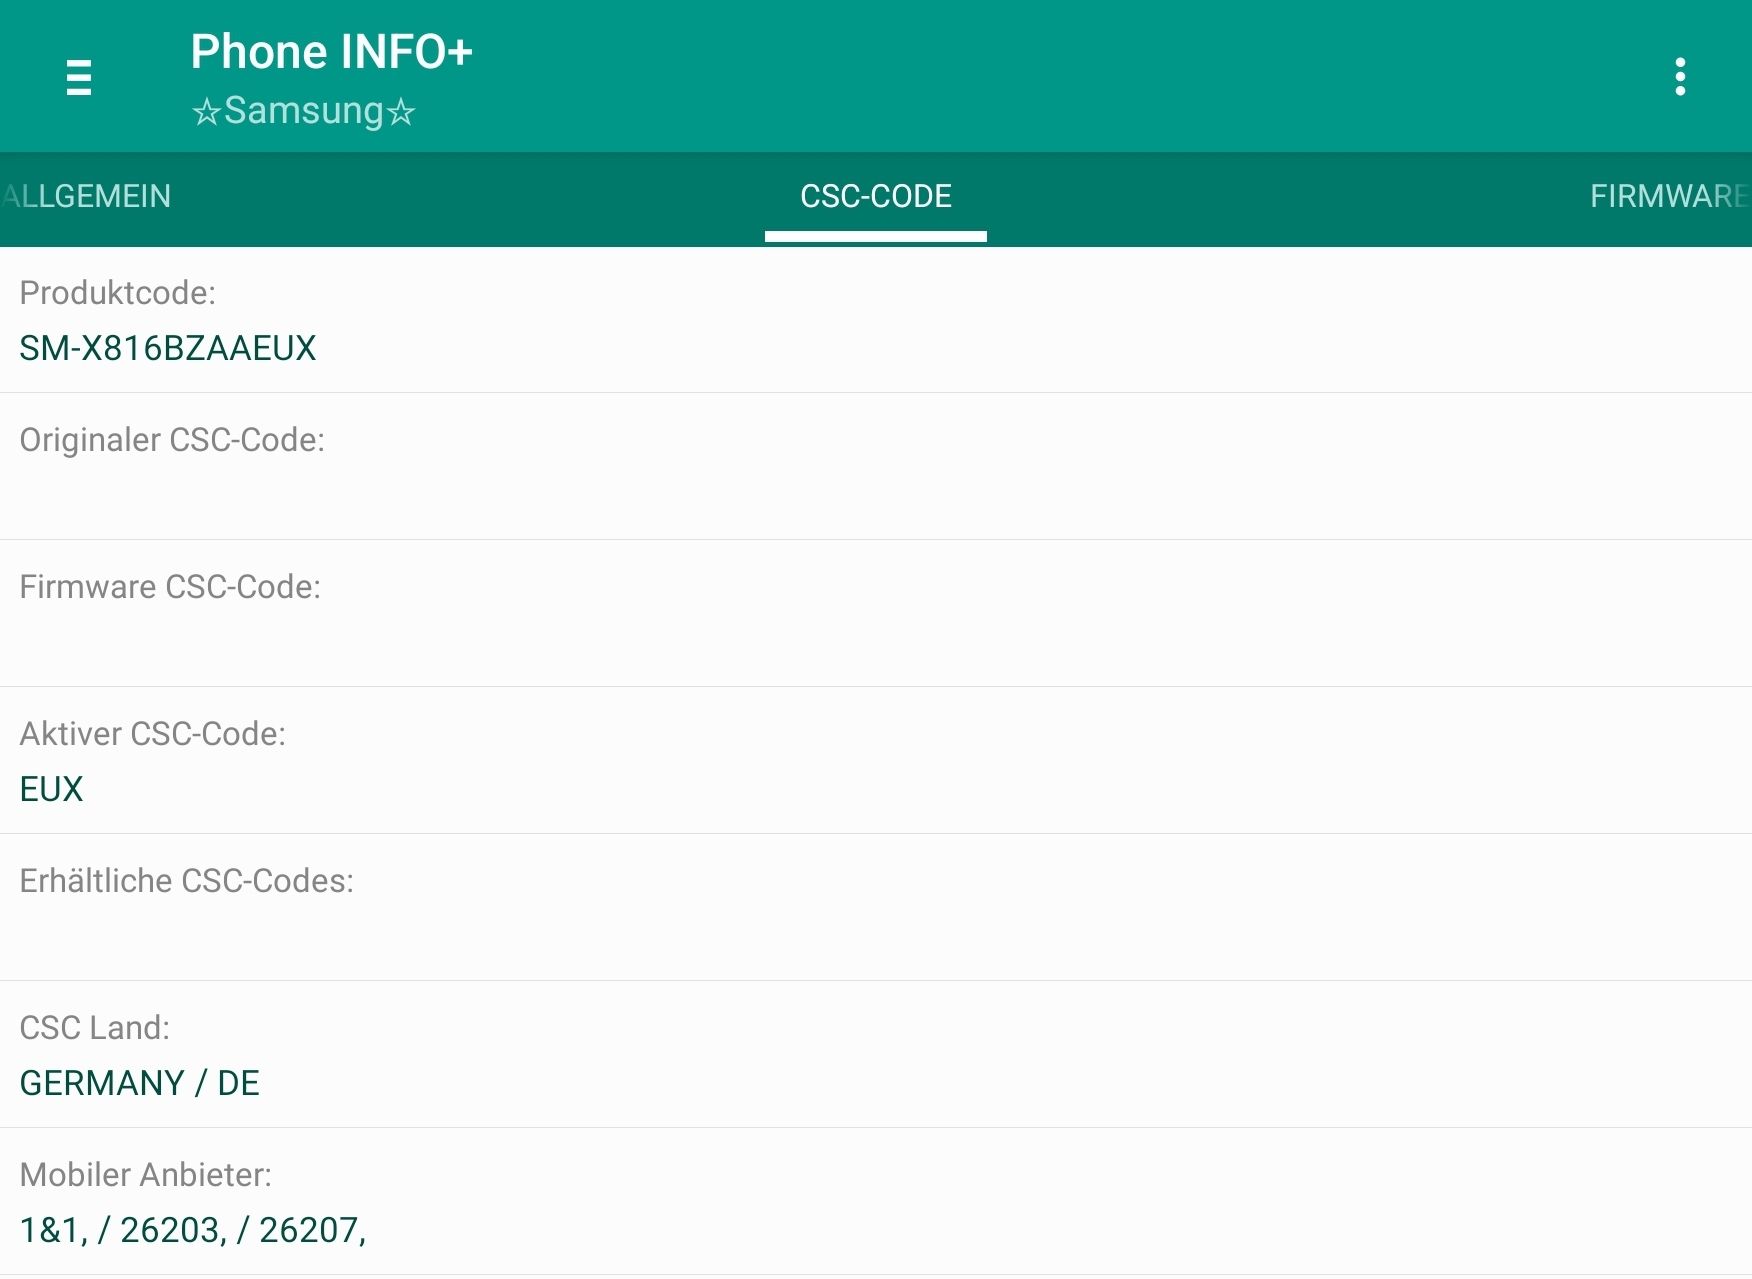This screenshot has height=1279, width=1752.
Task: Open the three-dot overflow menu
Action: pyautogui.click(x=1680, y=77)
